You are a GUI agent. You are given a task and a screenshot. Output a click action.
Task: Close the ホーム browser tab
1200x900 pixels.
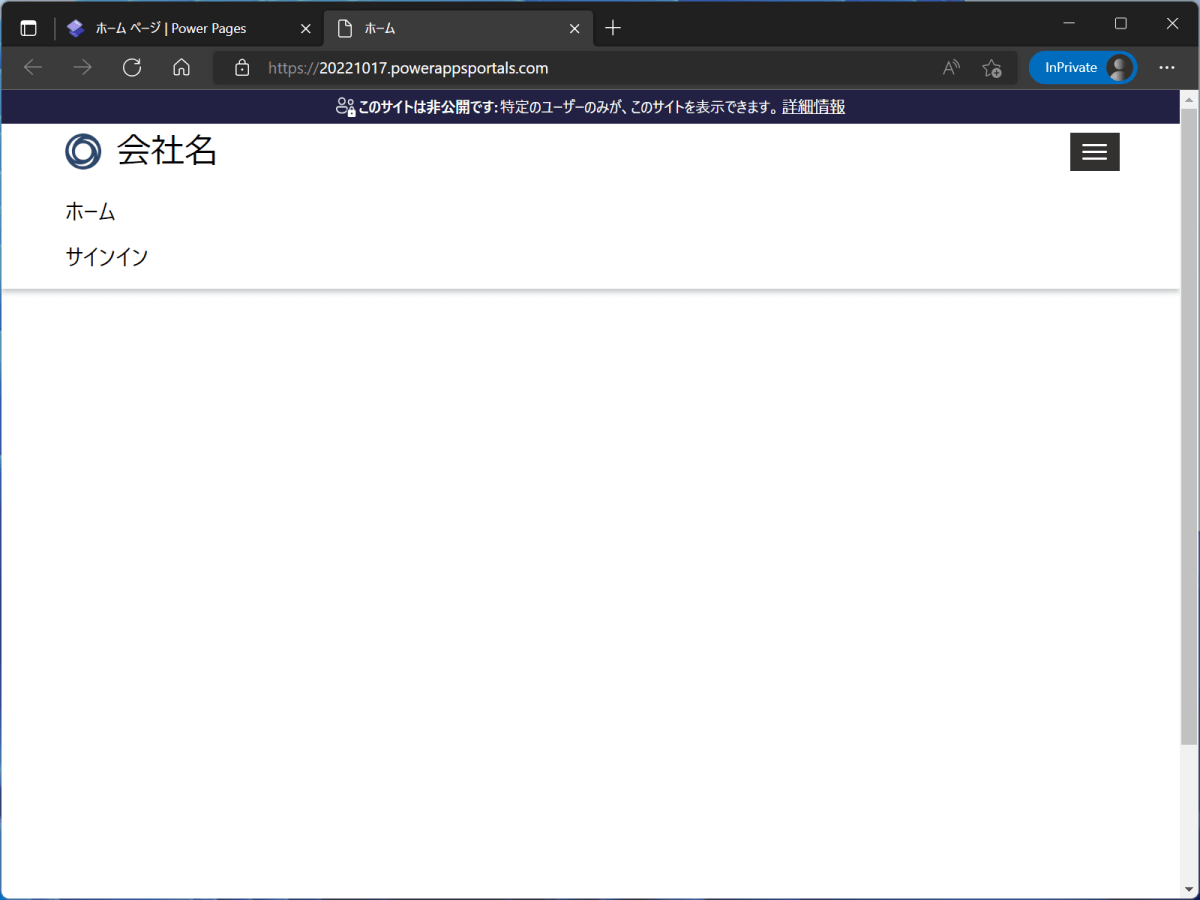[574, 28]
